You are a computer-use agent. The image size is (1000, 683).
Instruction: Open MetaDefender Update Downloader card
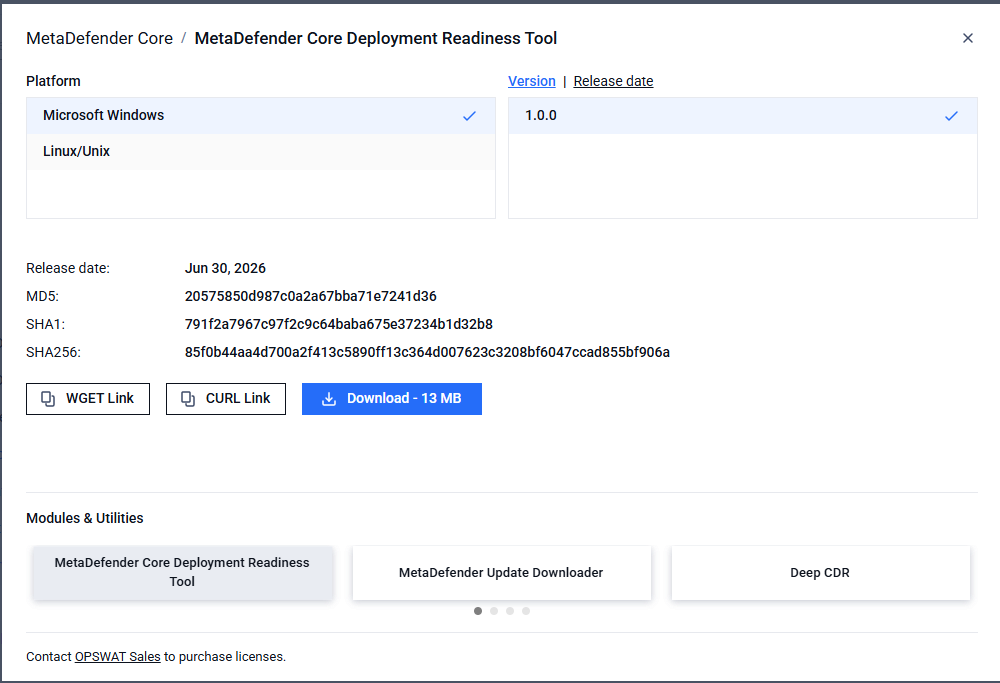(x=501, y=572)
